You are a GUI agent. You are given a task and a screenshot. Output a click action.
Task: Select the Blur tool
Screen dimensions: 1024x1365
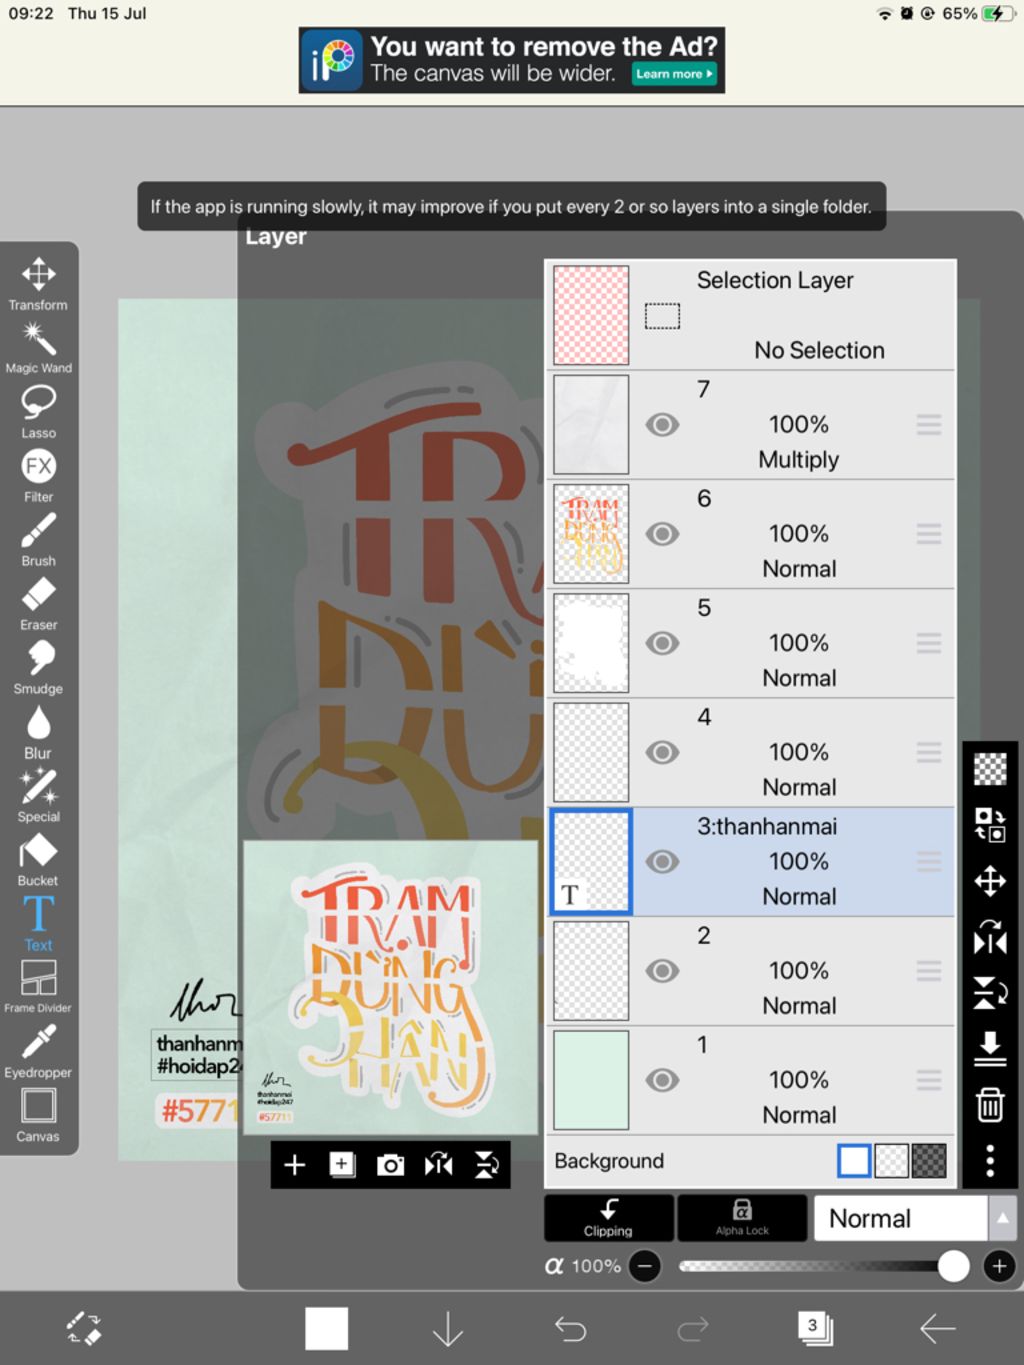[x=38, y=732]
